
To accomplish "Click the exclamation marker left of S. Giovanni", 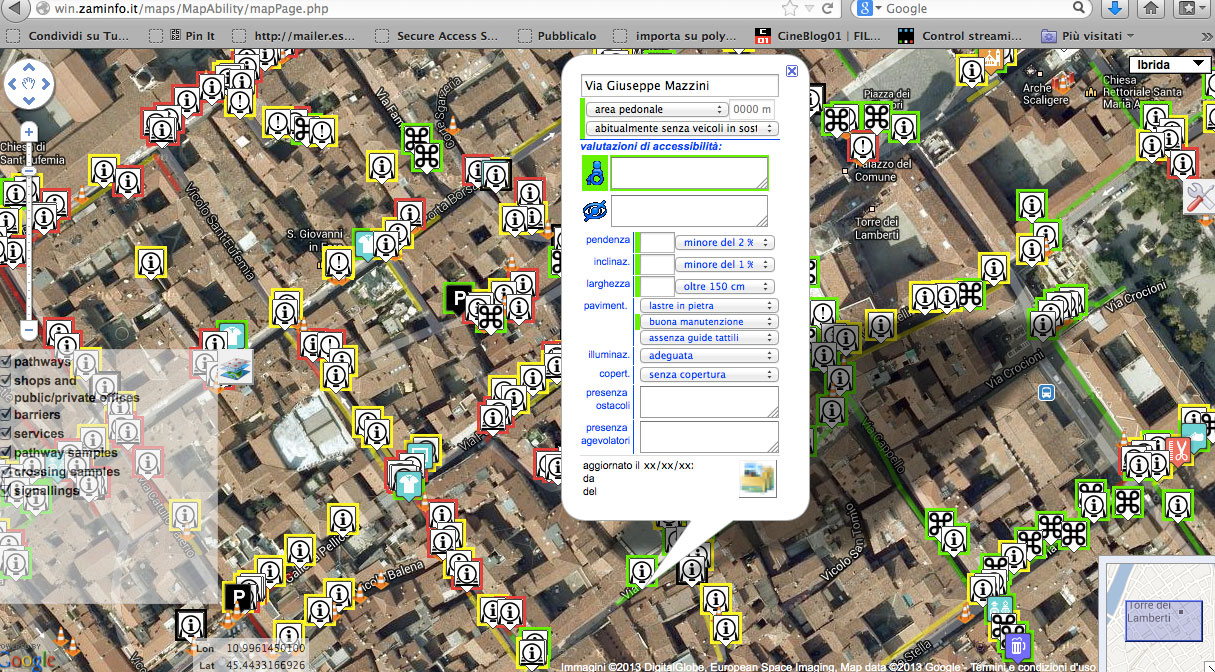I will click(x=337, y=263).
